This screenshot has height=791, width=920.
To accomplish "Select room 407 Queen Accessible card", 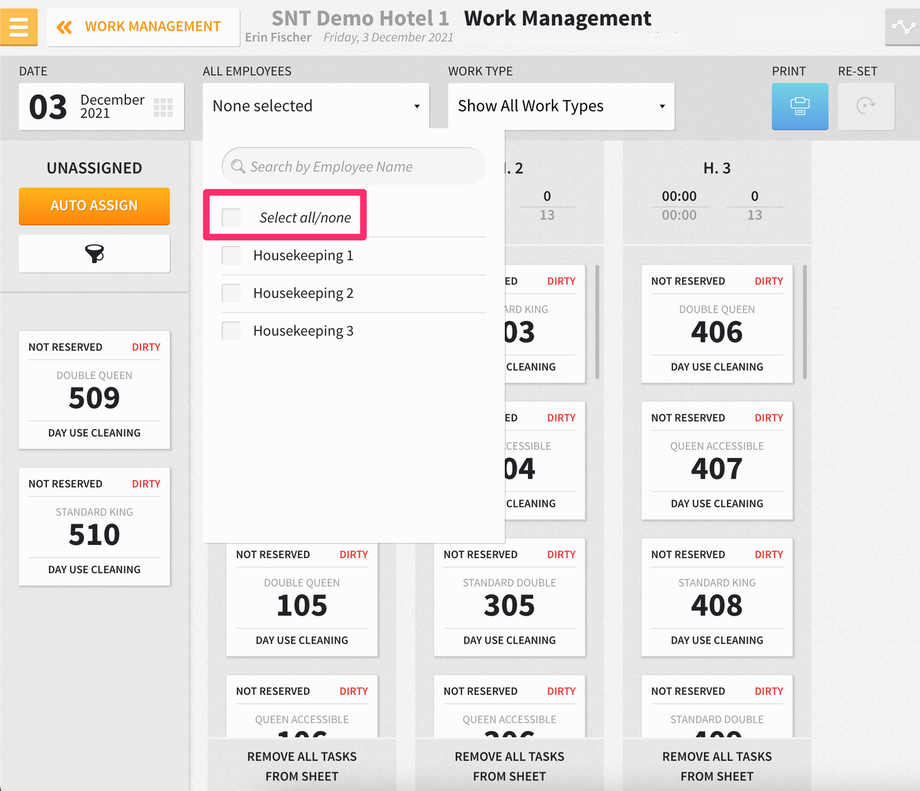I will point(717,461).
